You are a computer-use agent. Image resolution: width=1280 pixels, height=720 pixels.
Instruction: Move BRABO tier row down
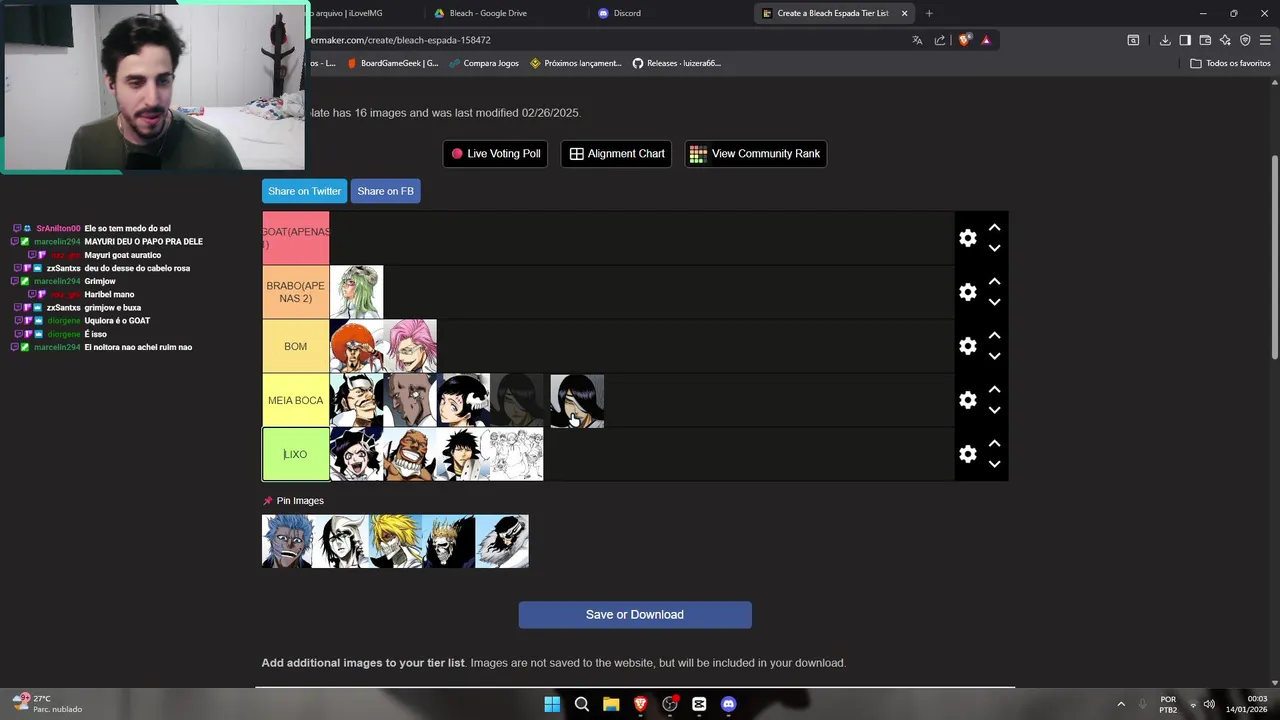click(994, 302)
